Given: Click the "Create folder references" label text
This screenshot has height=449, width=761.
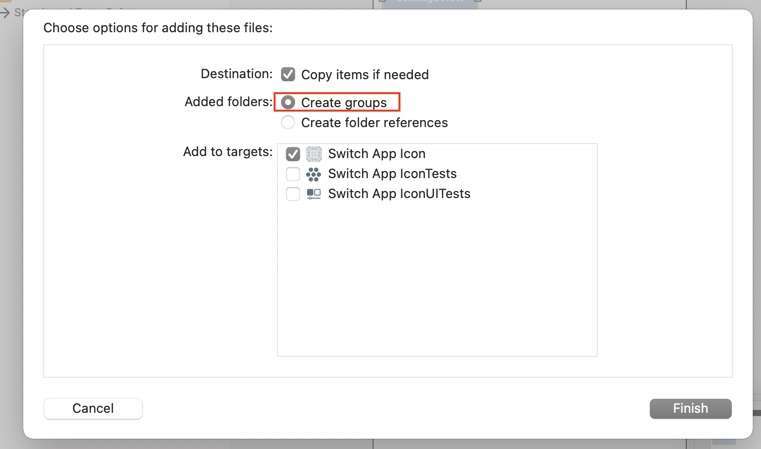Looking at the screenshot, I should click(x=374, y=123).
